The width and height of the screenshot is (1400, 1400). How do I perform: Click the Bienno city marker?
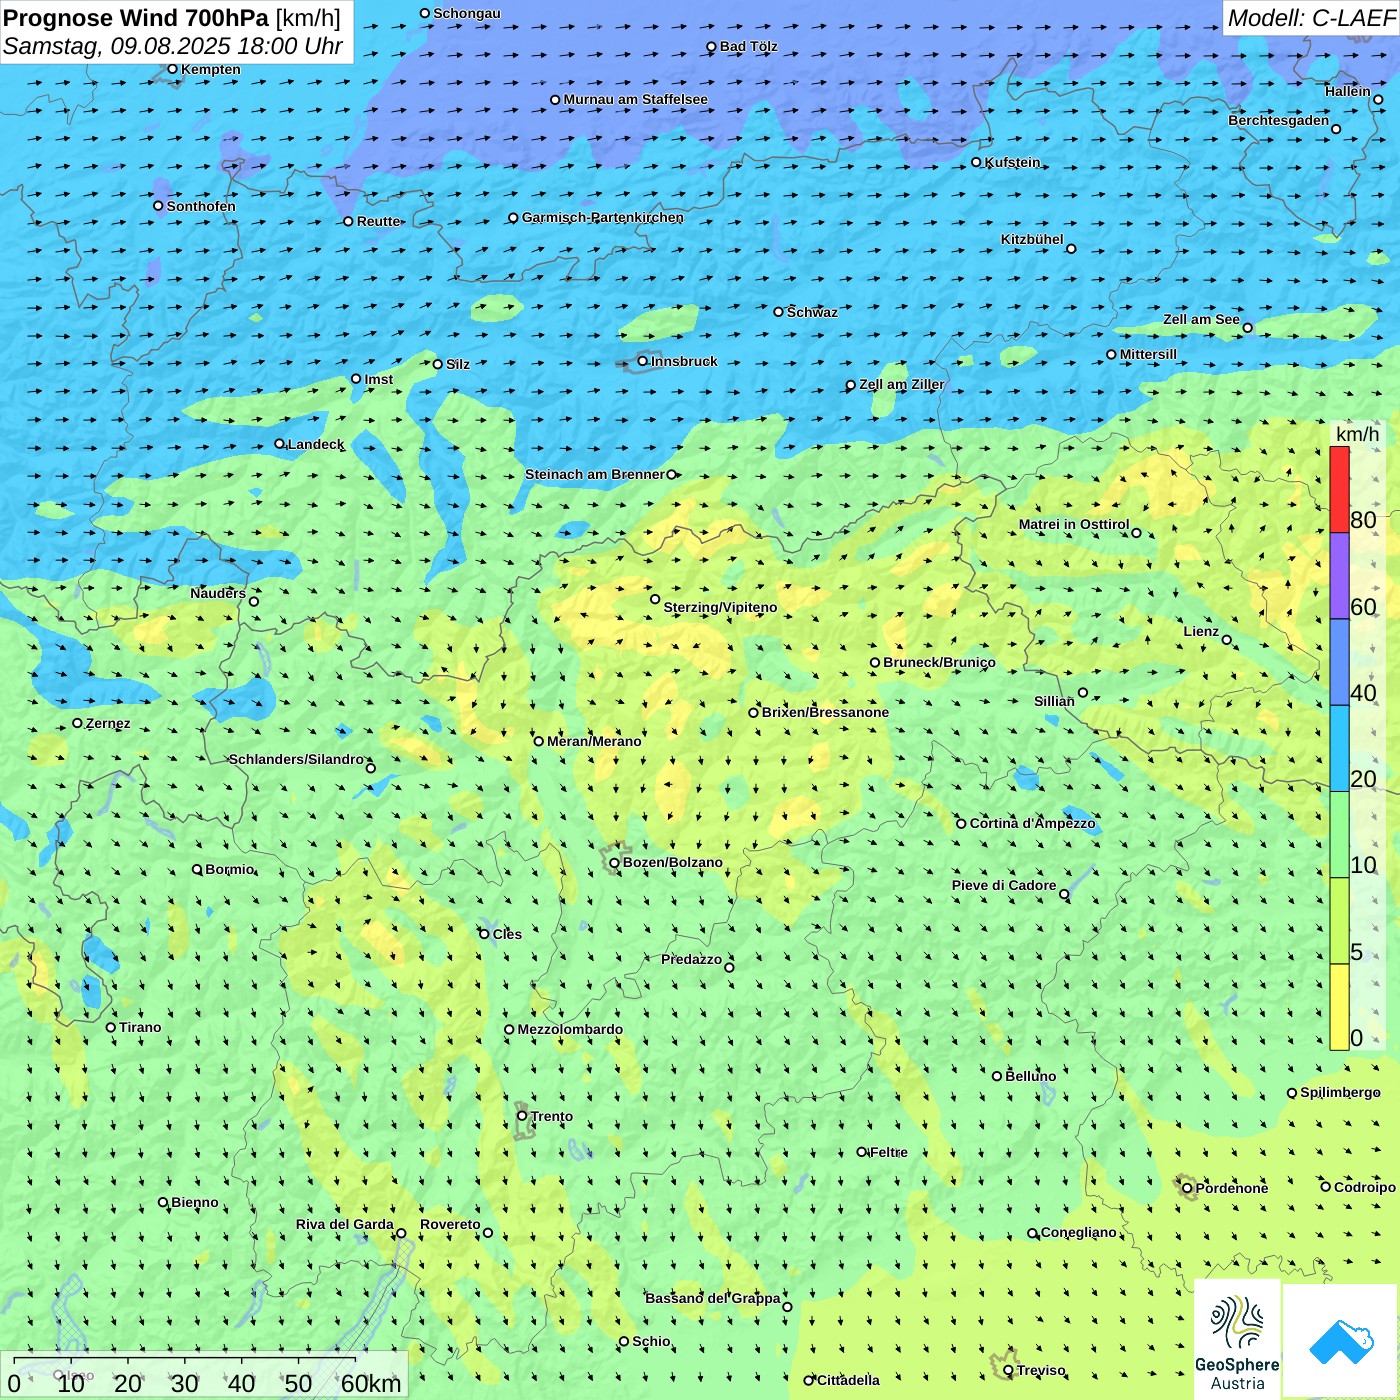tap(163, 1202)
